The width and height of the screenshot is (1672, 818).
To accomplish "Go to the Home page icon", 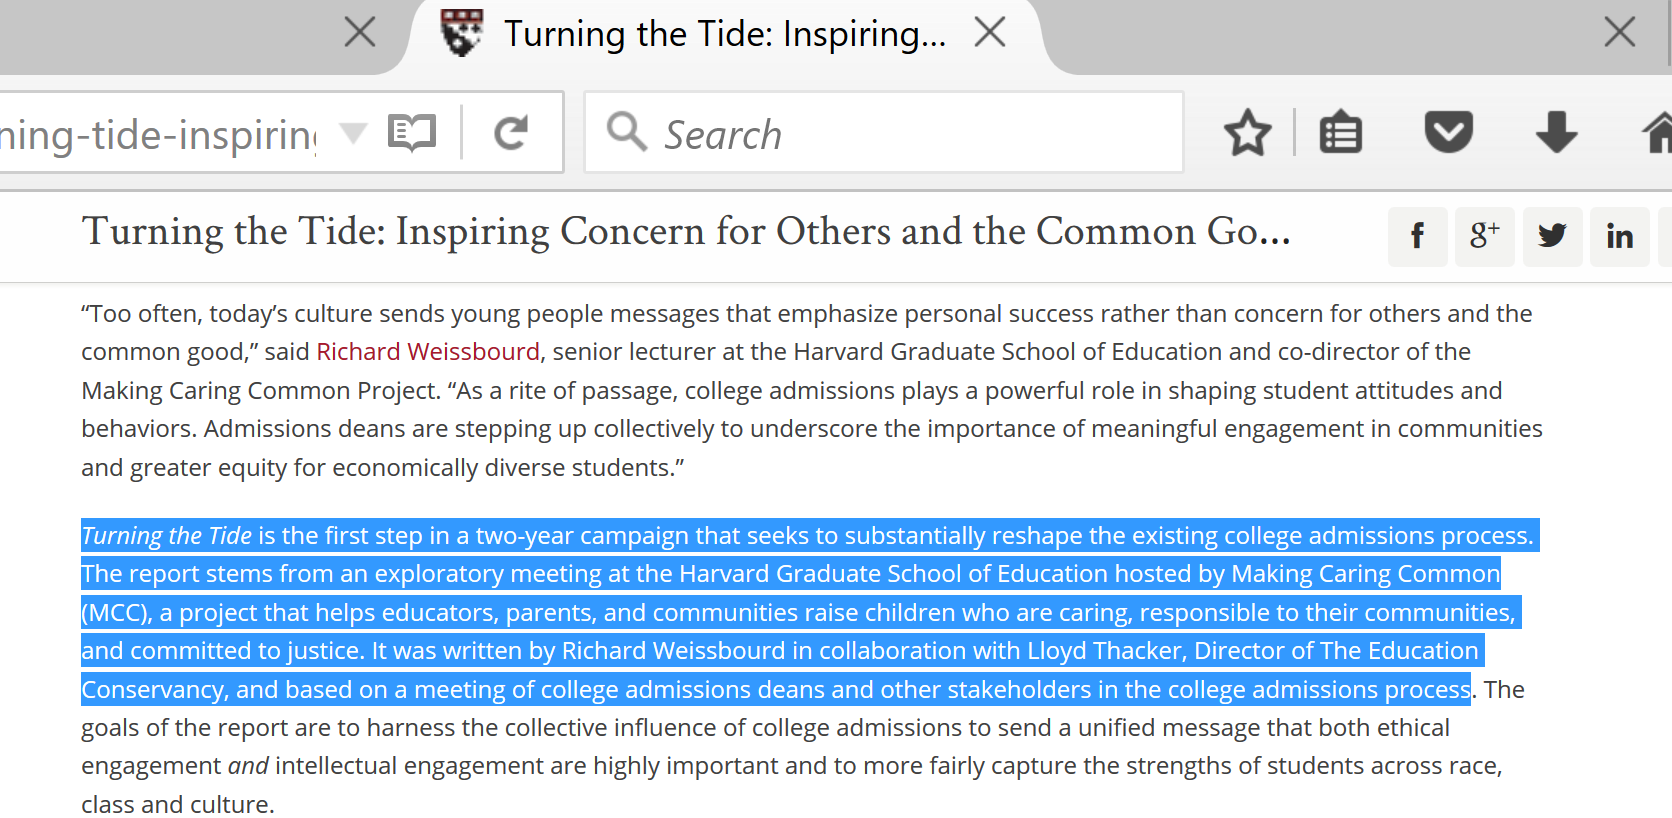I will pos(1658,132).
